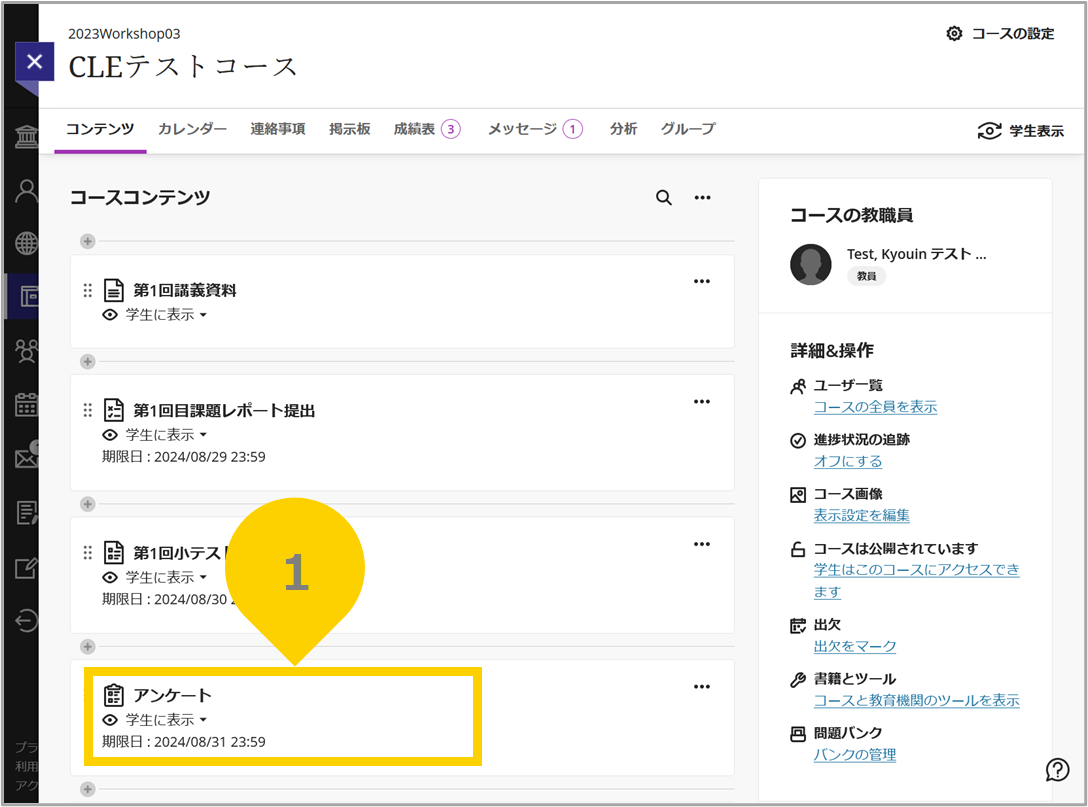Grab the drag handle of 第1回講義資料
Viewport: 1088px width, 807px height.
(87, 290)
